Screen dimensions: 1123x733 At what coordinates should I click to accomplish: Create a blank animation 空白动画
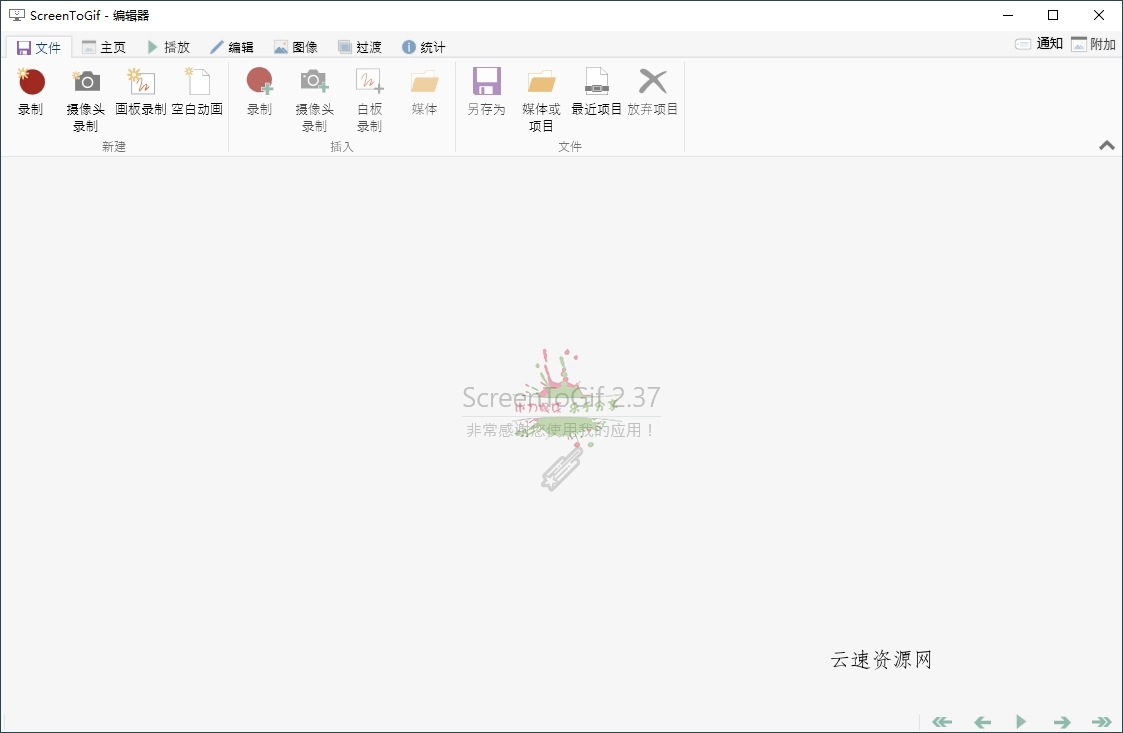tap(198, 95)
